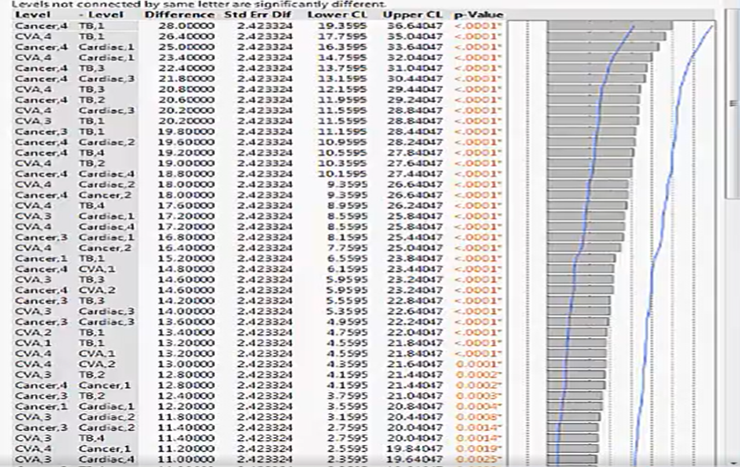The width and height of the screenshot is (740, 467).
Task: Click the first Level column header
Action: [x=32, y=15]
